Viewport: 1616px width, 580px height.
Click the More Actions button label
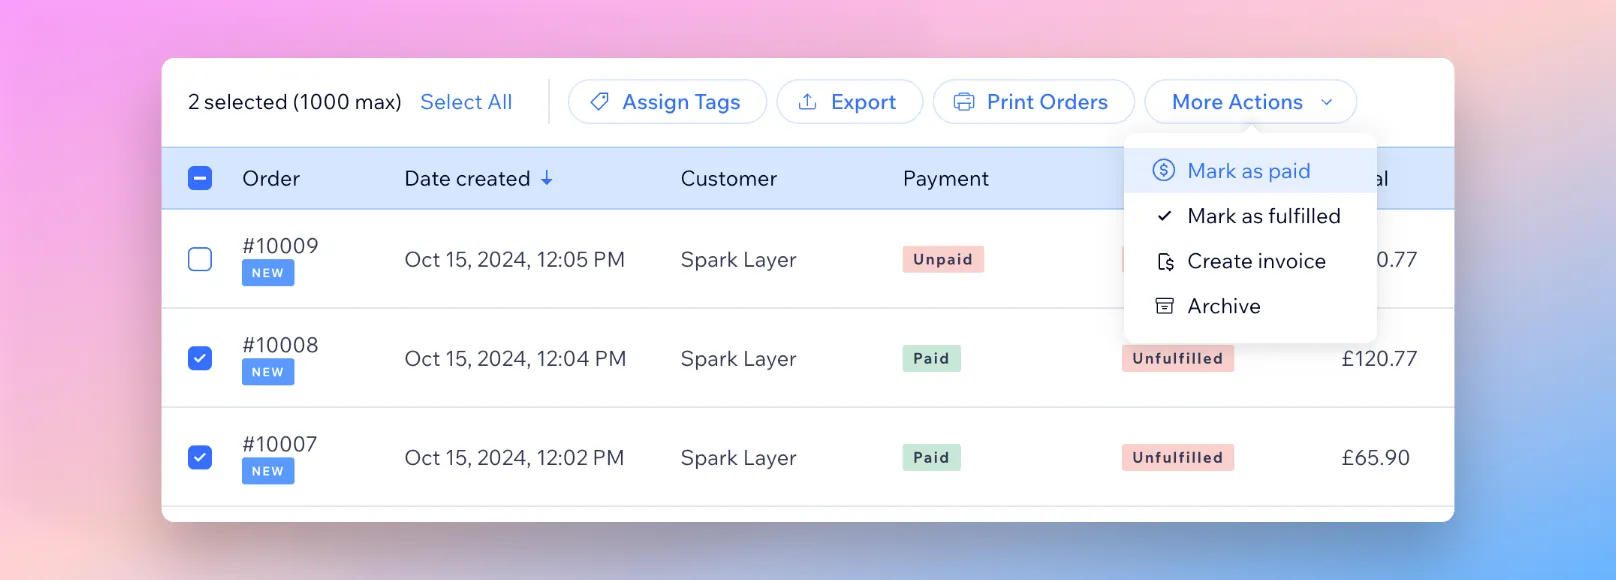(x=1237, y=102)
